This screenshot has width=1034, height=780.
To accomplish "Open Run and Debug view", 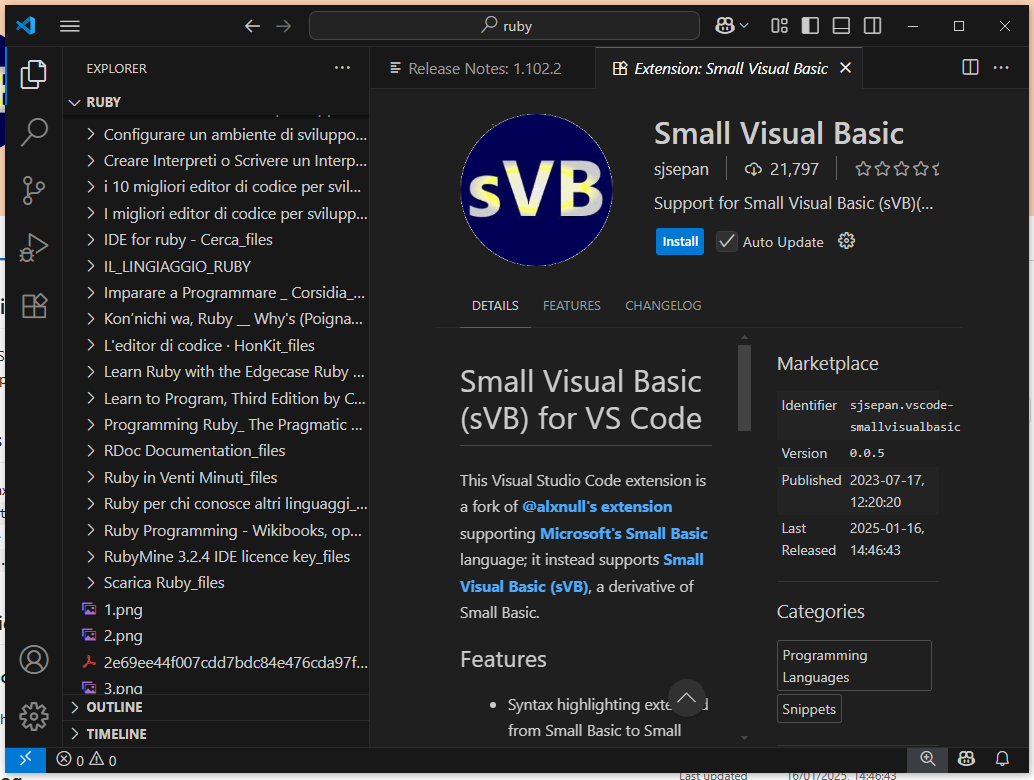I will pos(34,248).
